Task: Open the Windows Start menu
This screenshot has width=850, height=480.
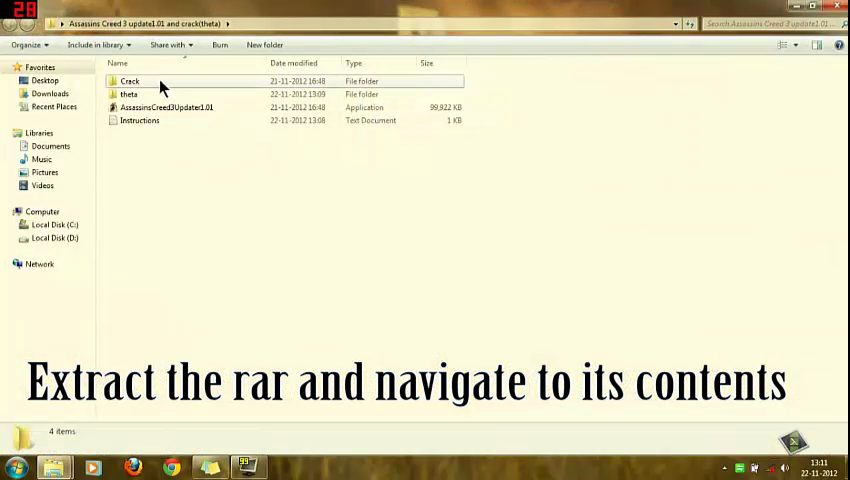Action: click(x=16, y=467)
